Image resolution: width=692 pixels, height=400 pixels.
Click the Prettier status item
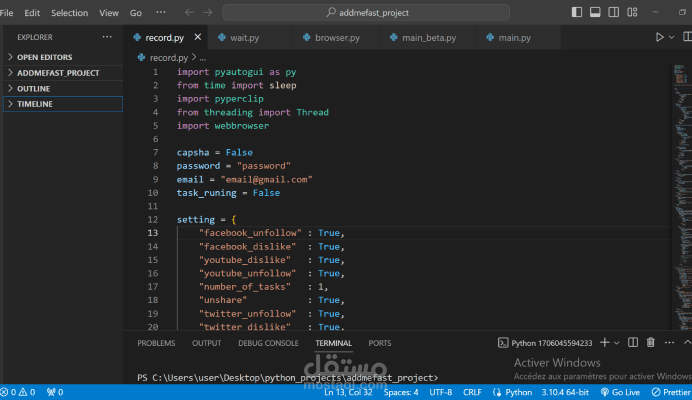[x=671, y=392]
